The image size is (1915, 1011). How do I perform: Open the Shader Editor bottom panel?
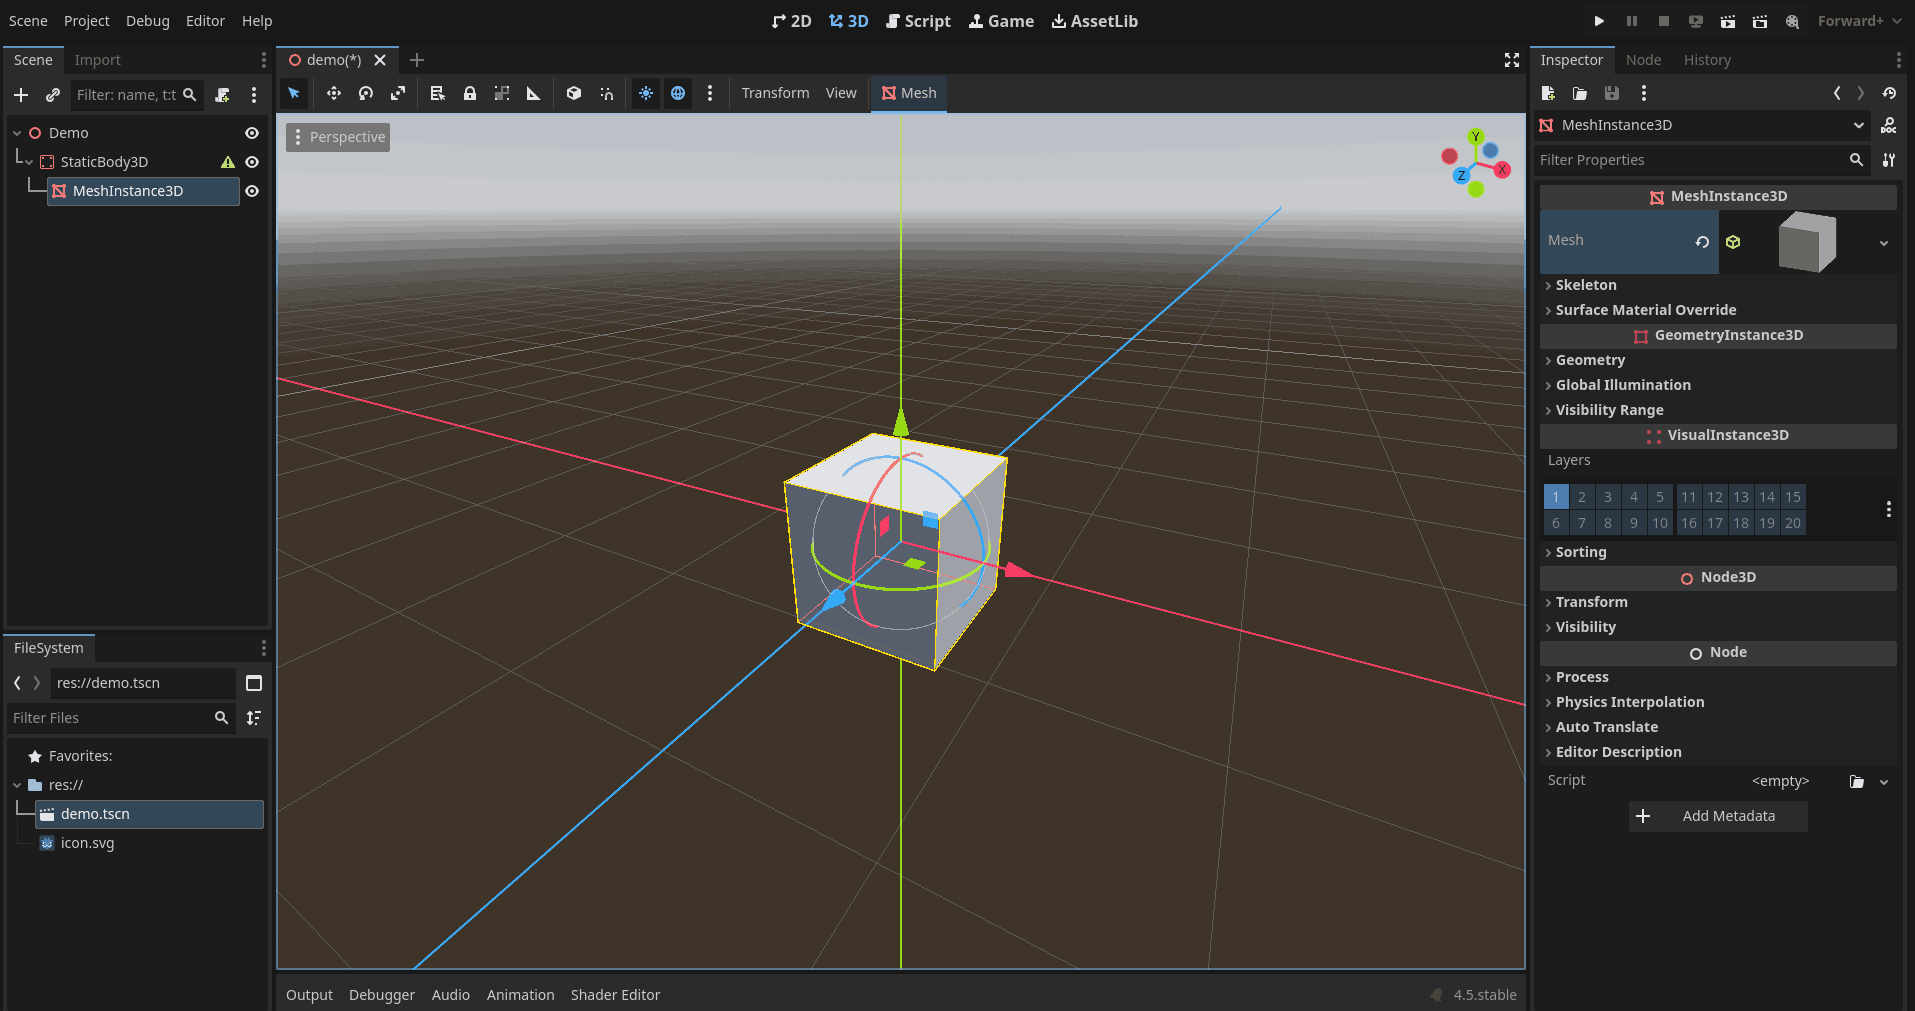[x=615, y=995]
